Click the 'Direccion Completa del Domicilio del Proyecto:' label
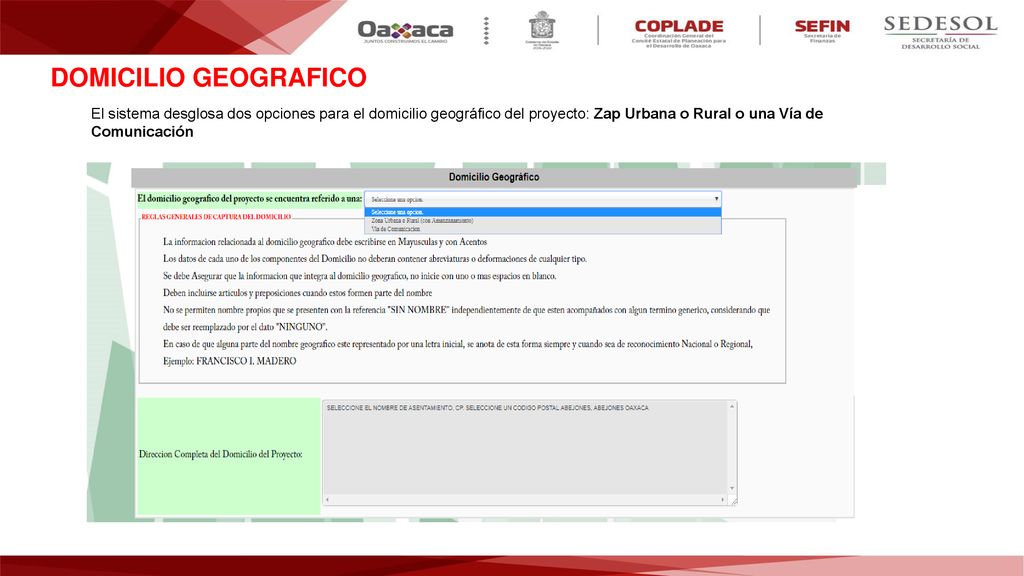This screenshot has height=576, width=1024. click(221, 455)
